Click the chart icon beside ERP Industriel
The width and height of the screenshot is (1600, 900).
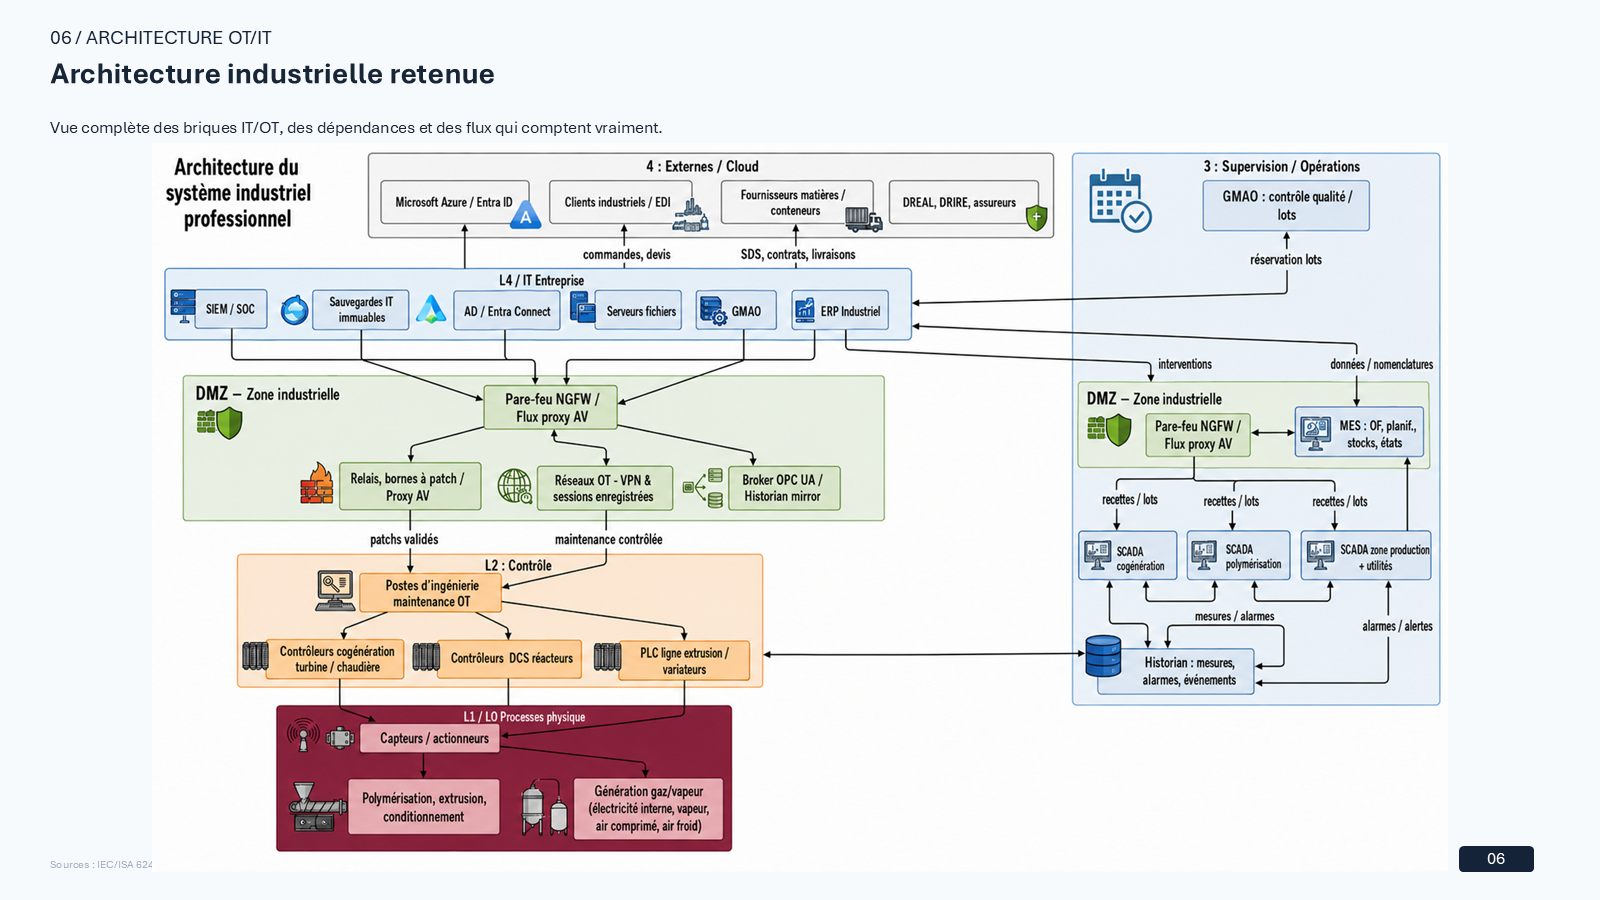click(x=805, y=310)
